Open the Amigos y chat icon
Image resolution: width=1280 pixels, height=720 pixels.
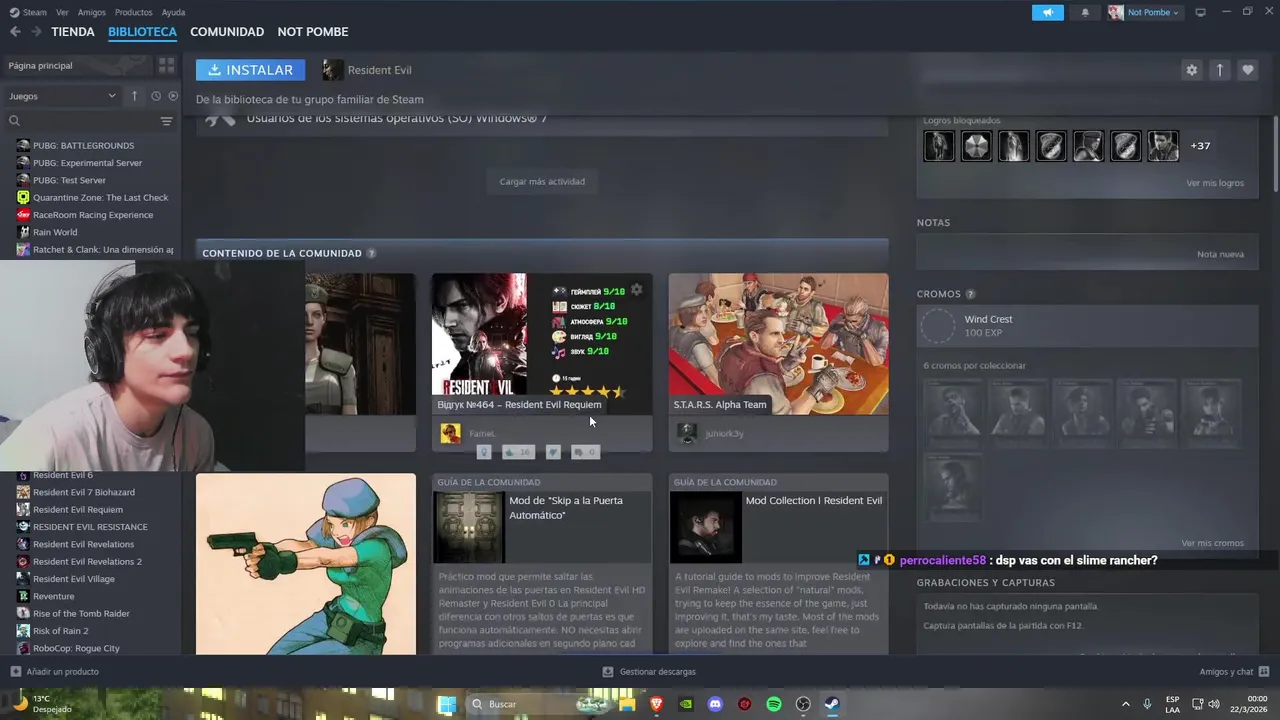(x=1263, y=671)
